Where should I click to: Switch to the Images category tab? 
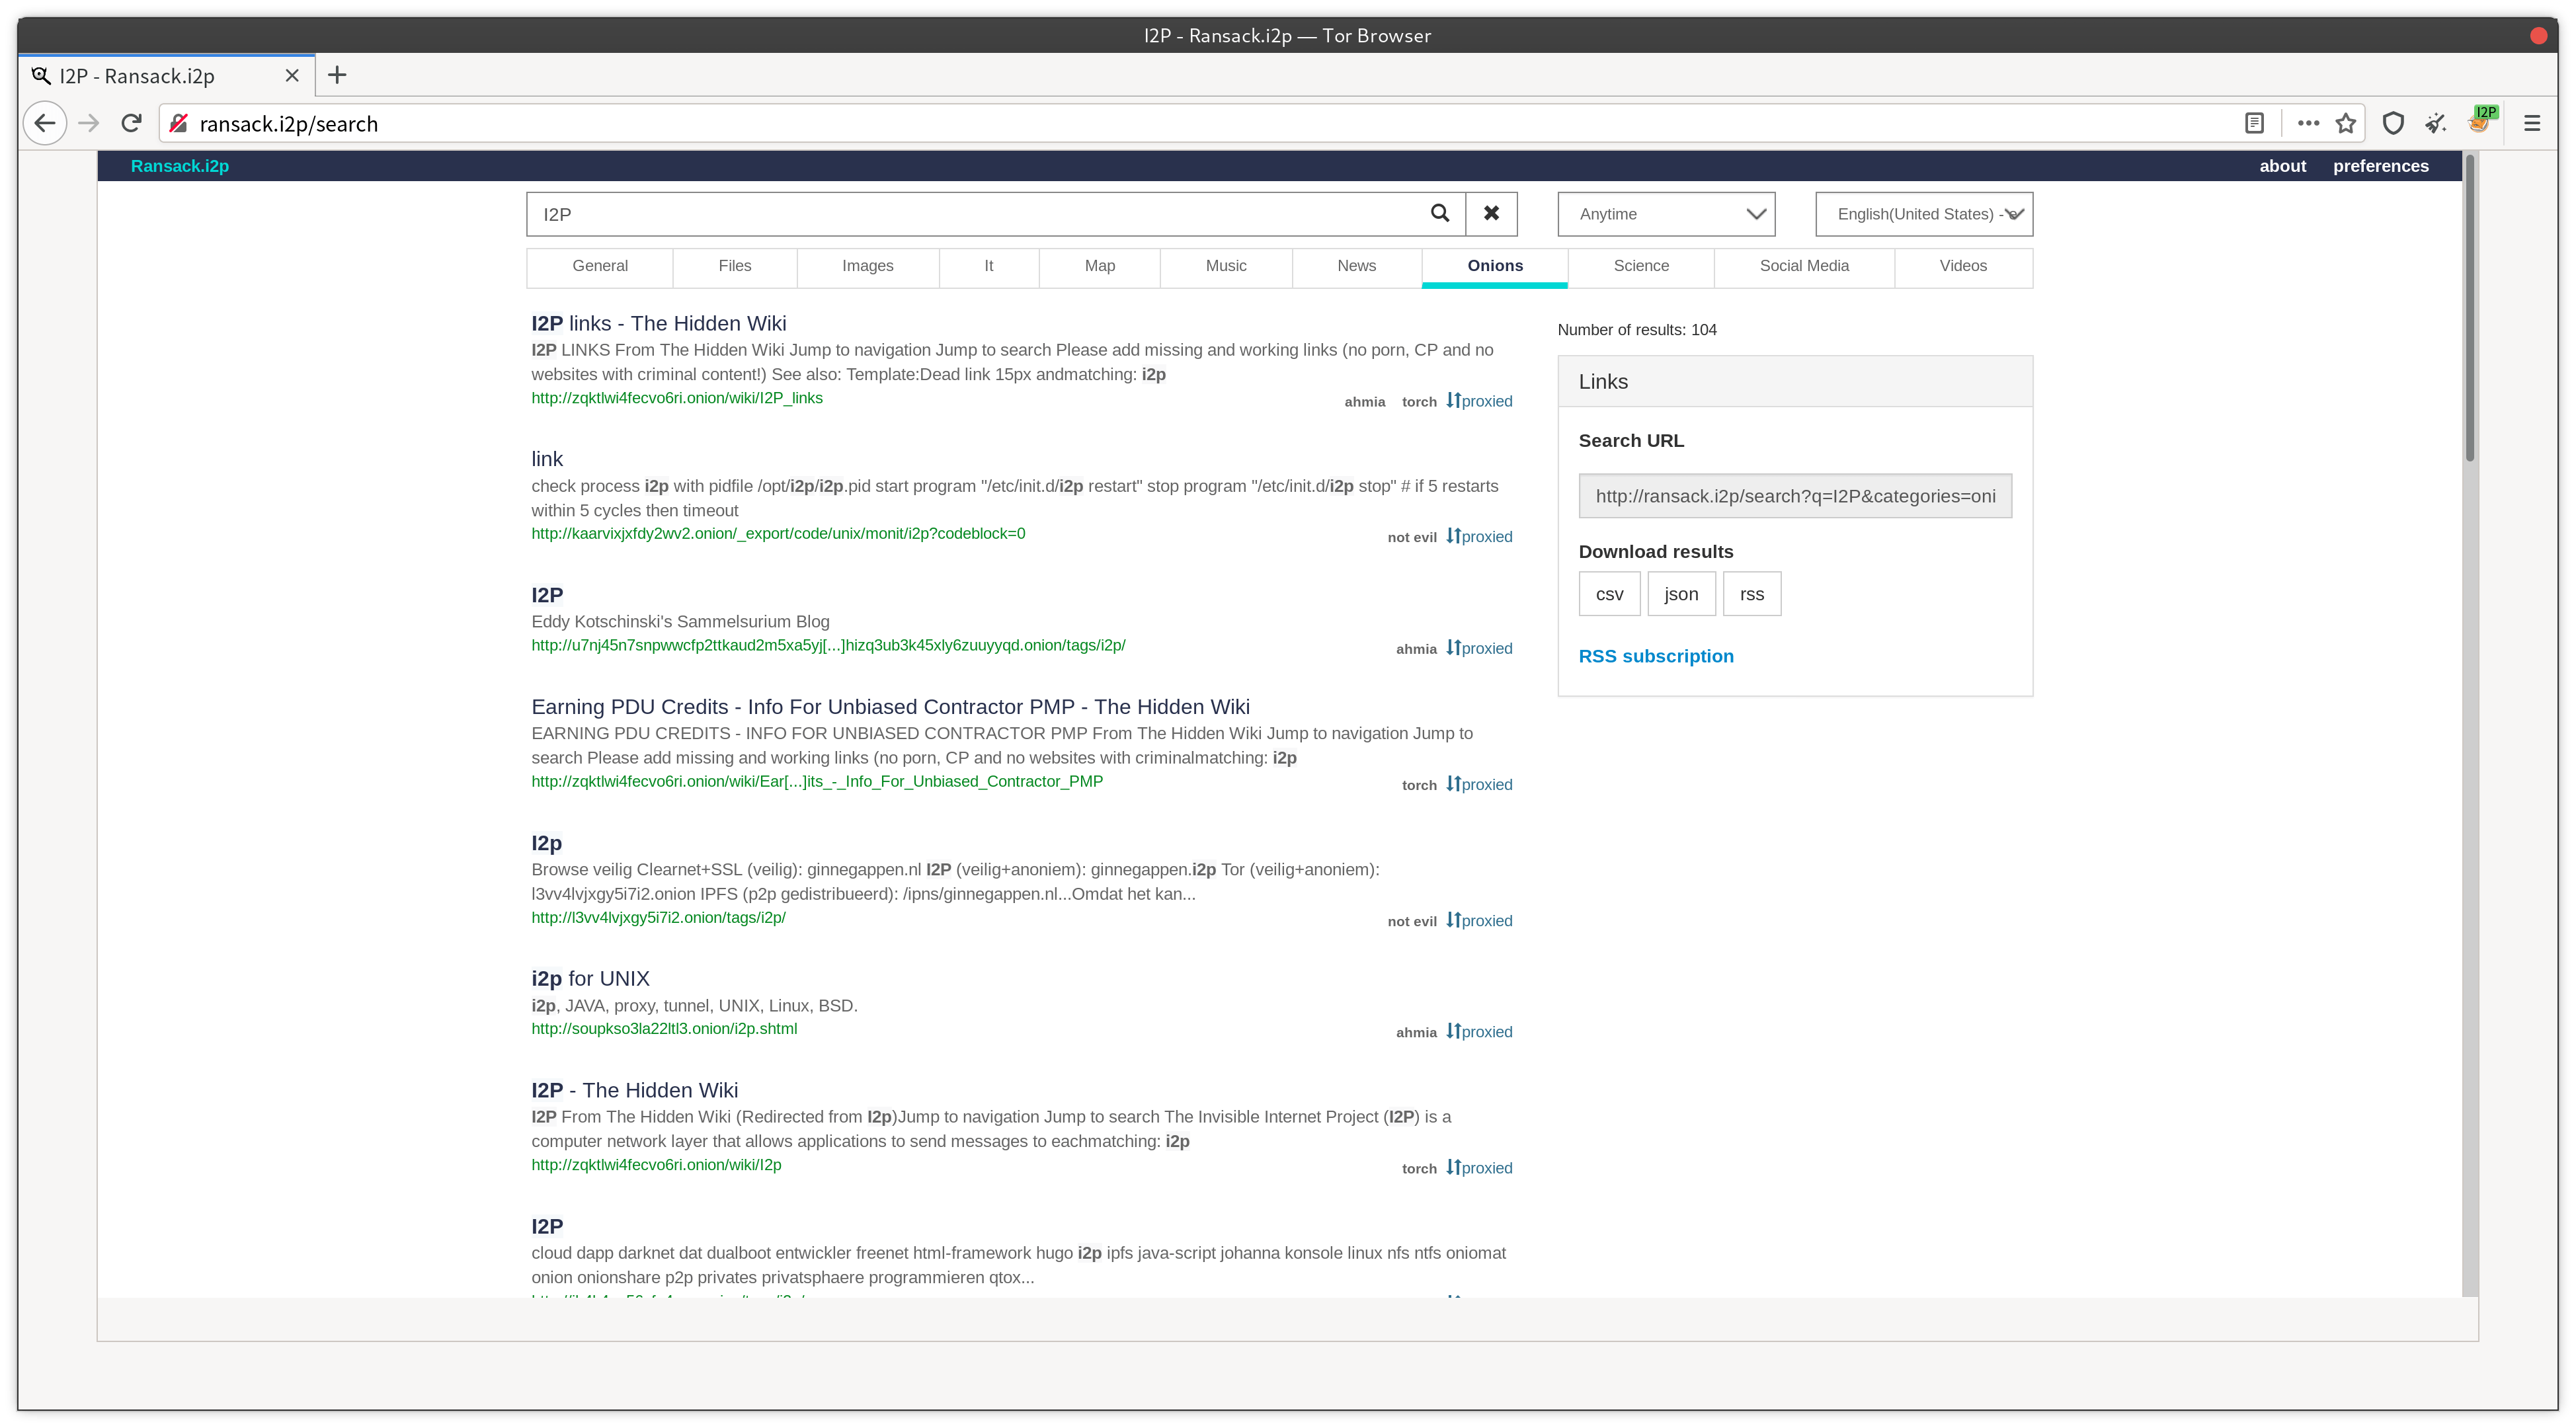[x=867, y=266]
